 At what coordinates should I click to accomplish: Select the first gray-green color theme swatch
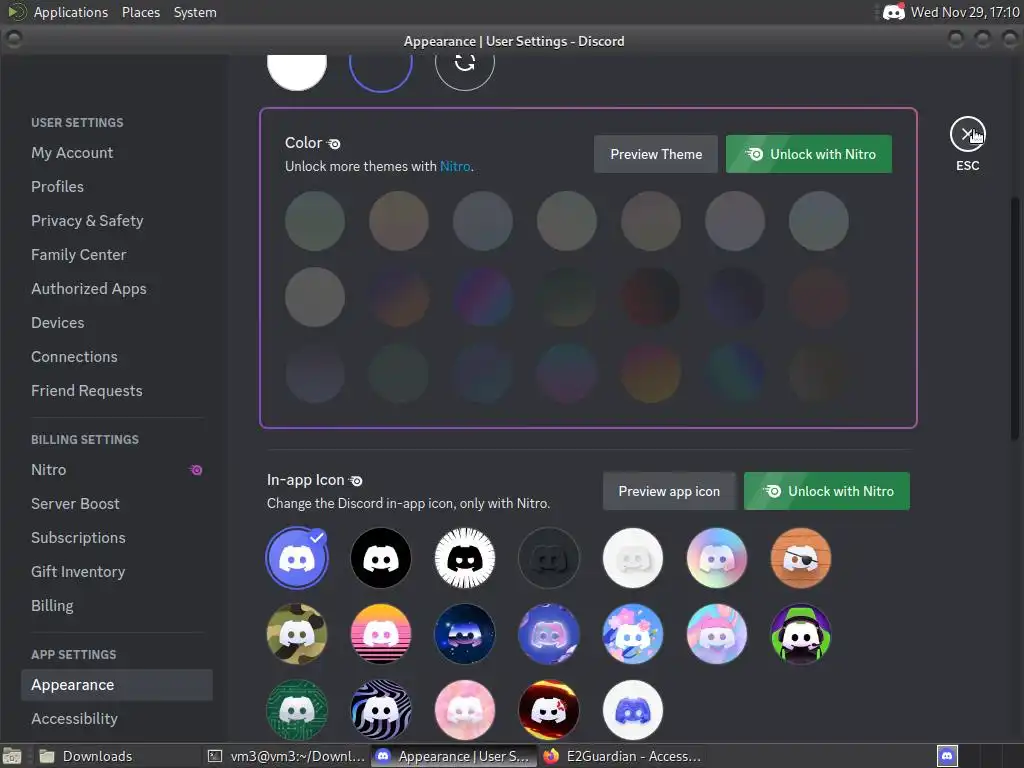pos(315,221)
